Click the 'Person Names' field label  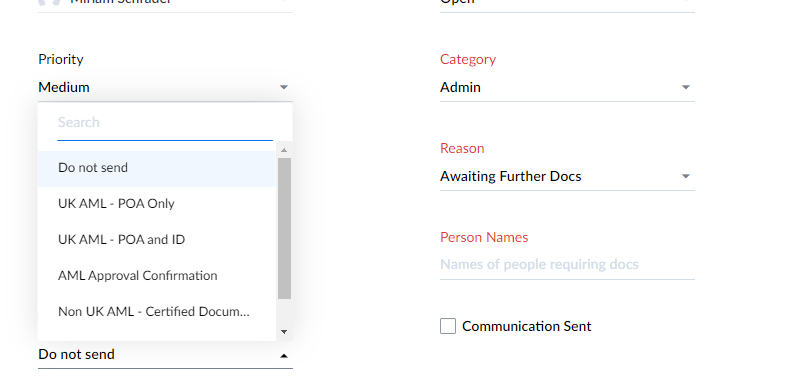pos(484,237)
